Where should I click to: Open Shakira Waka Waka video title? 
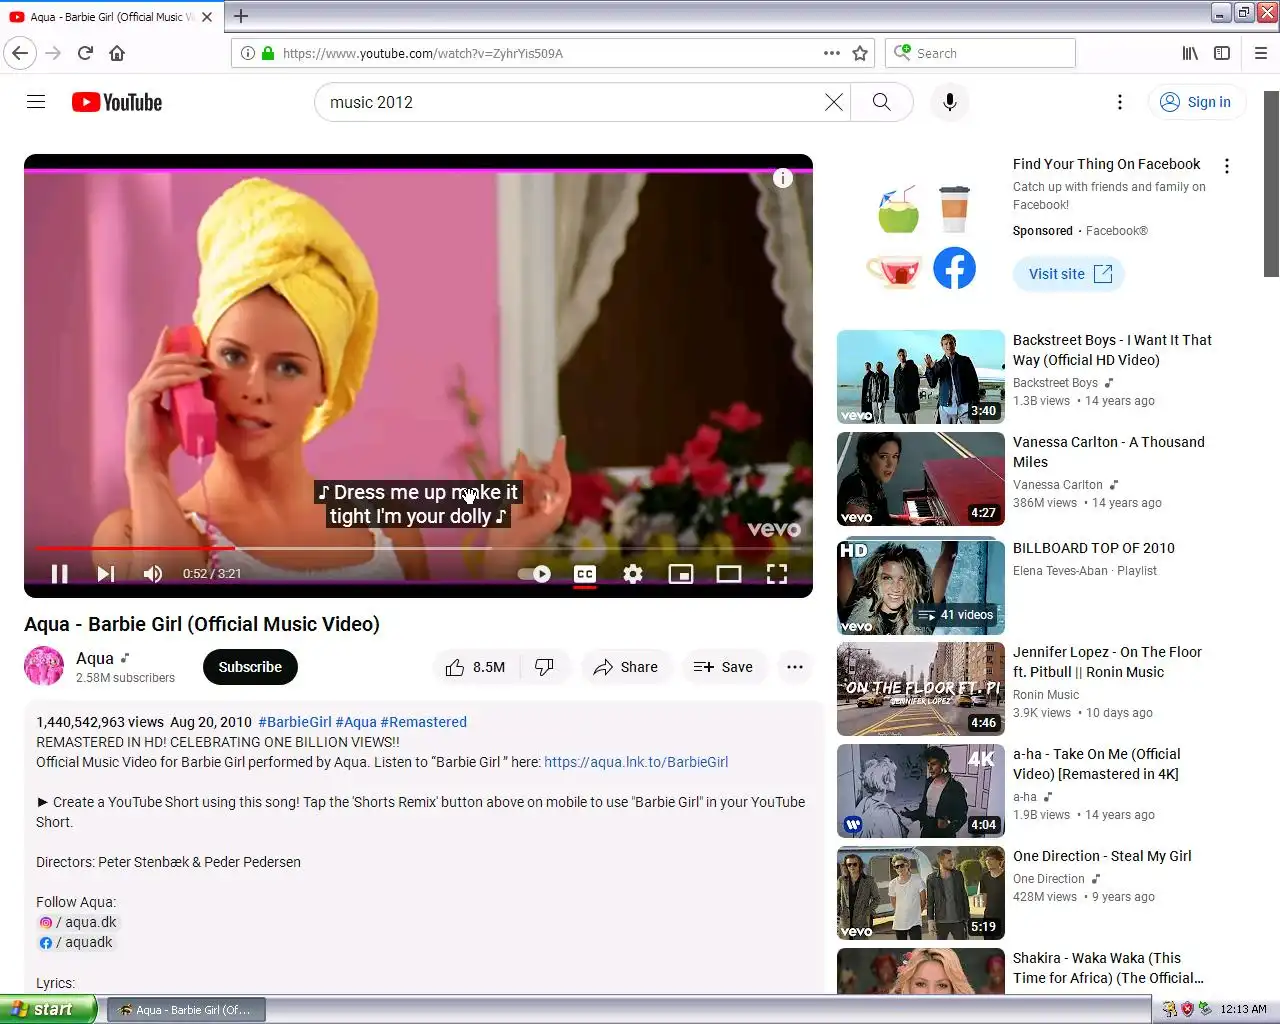point(1108,968)
